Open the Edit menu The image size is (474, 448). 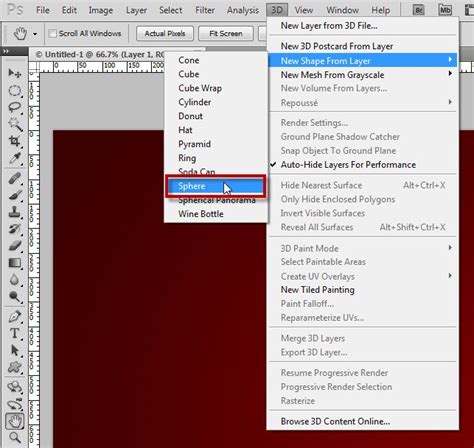(x=69, y=10)
